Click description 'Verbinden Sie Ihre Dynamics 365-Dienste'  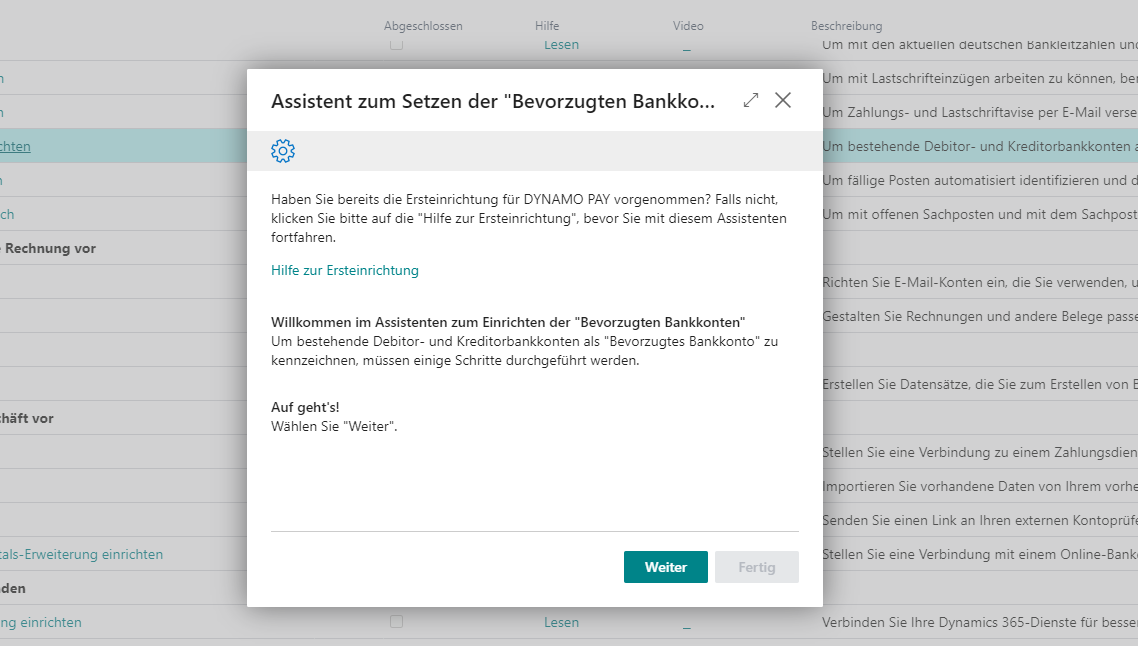(980, 622)
